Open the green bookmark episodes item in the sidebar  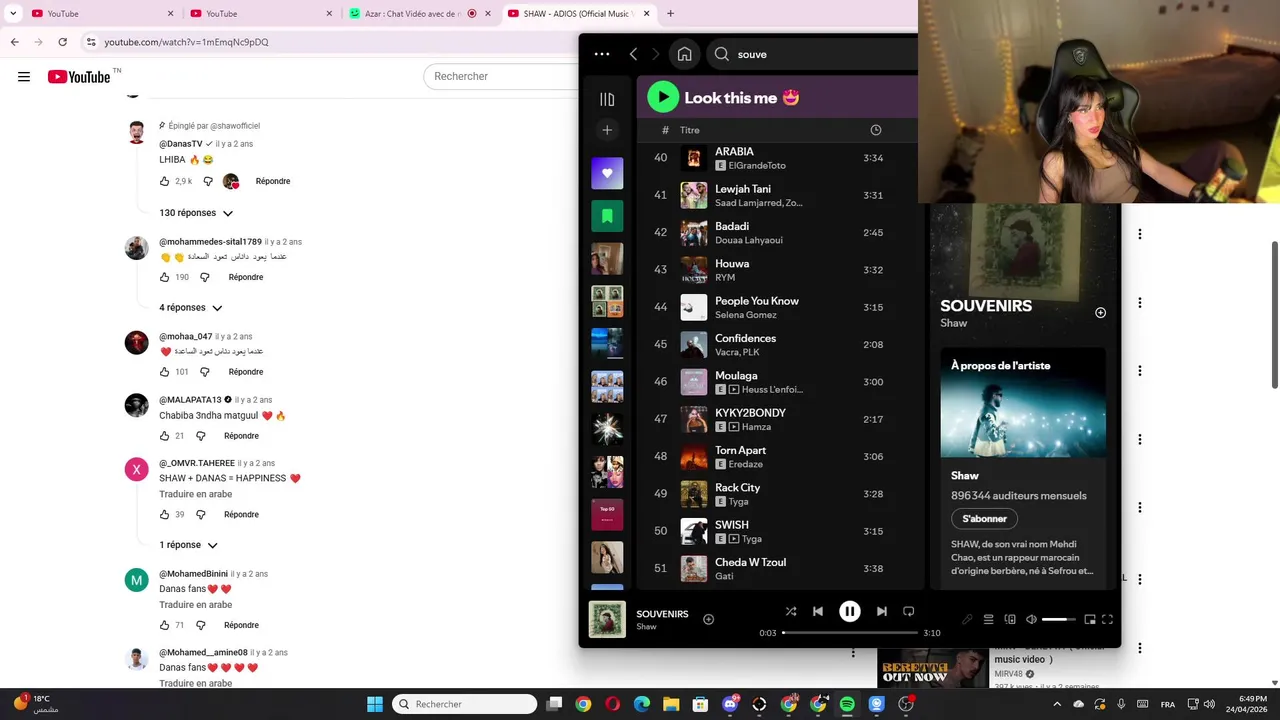pyautogui.click(x=607, y=215)
